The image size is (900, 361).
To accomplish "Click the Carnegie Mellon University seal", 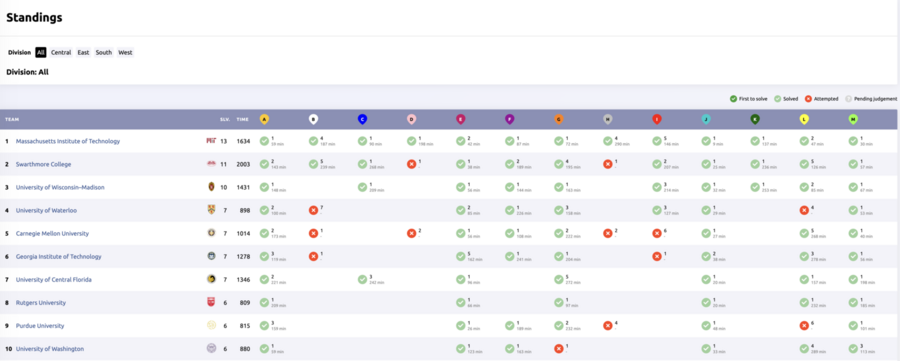I will point(211,233).
